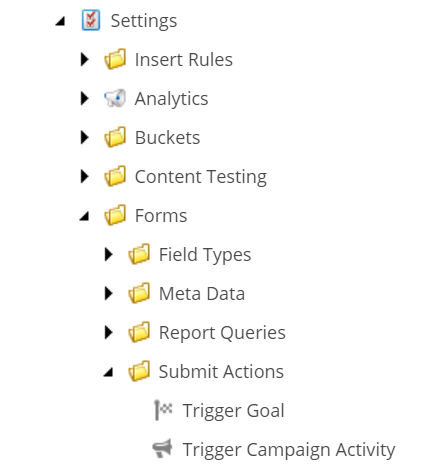
Task: Open the Content Testing item label
Action: pyautogui.click(x=201, y=177)
